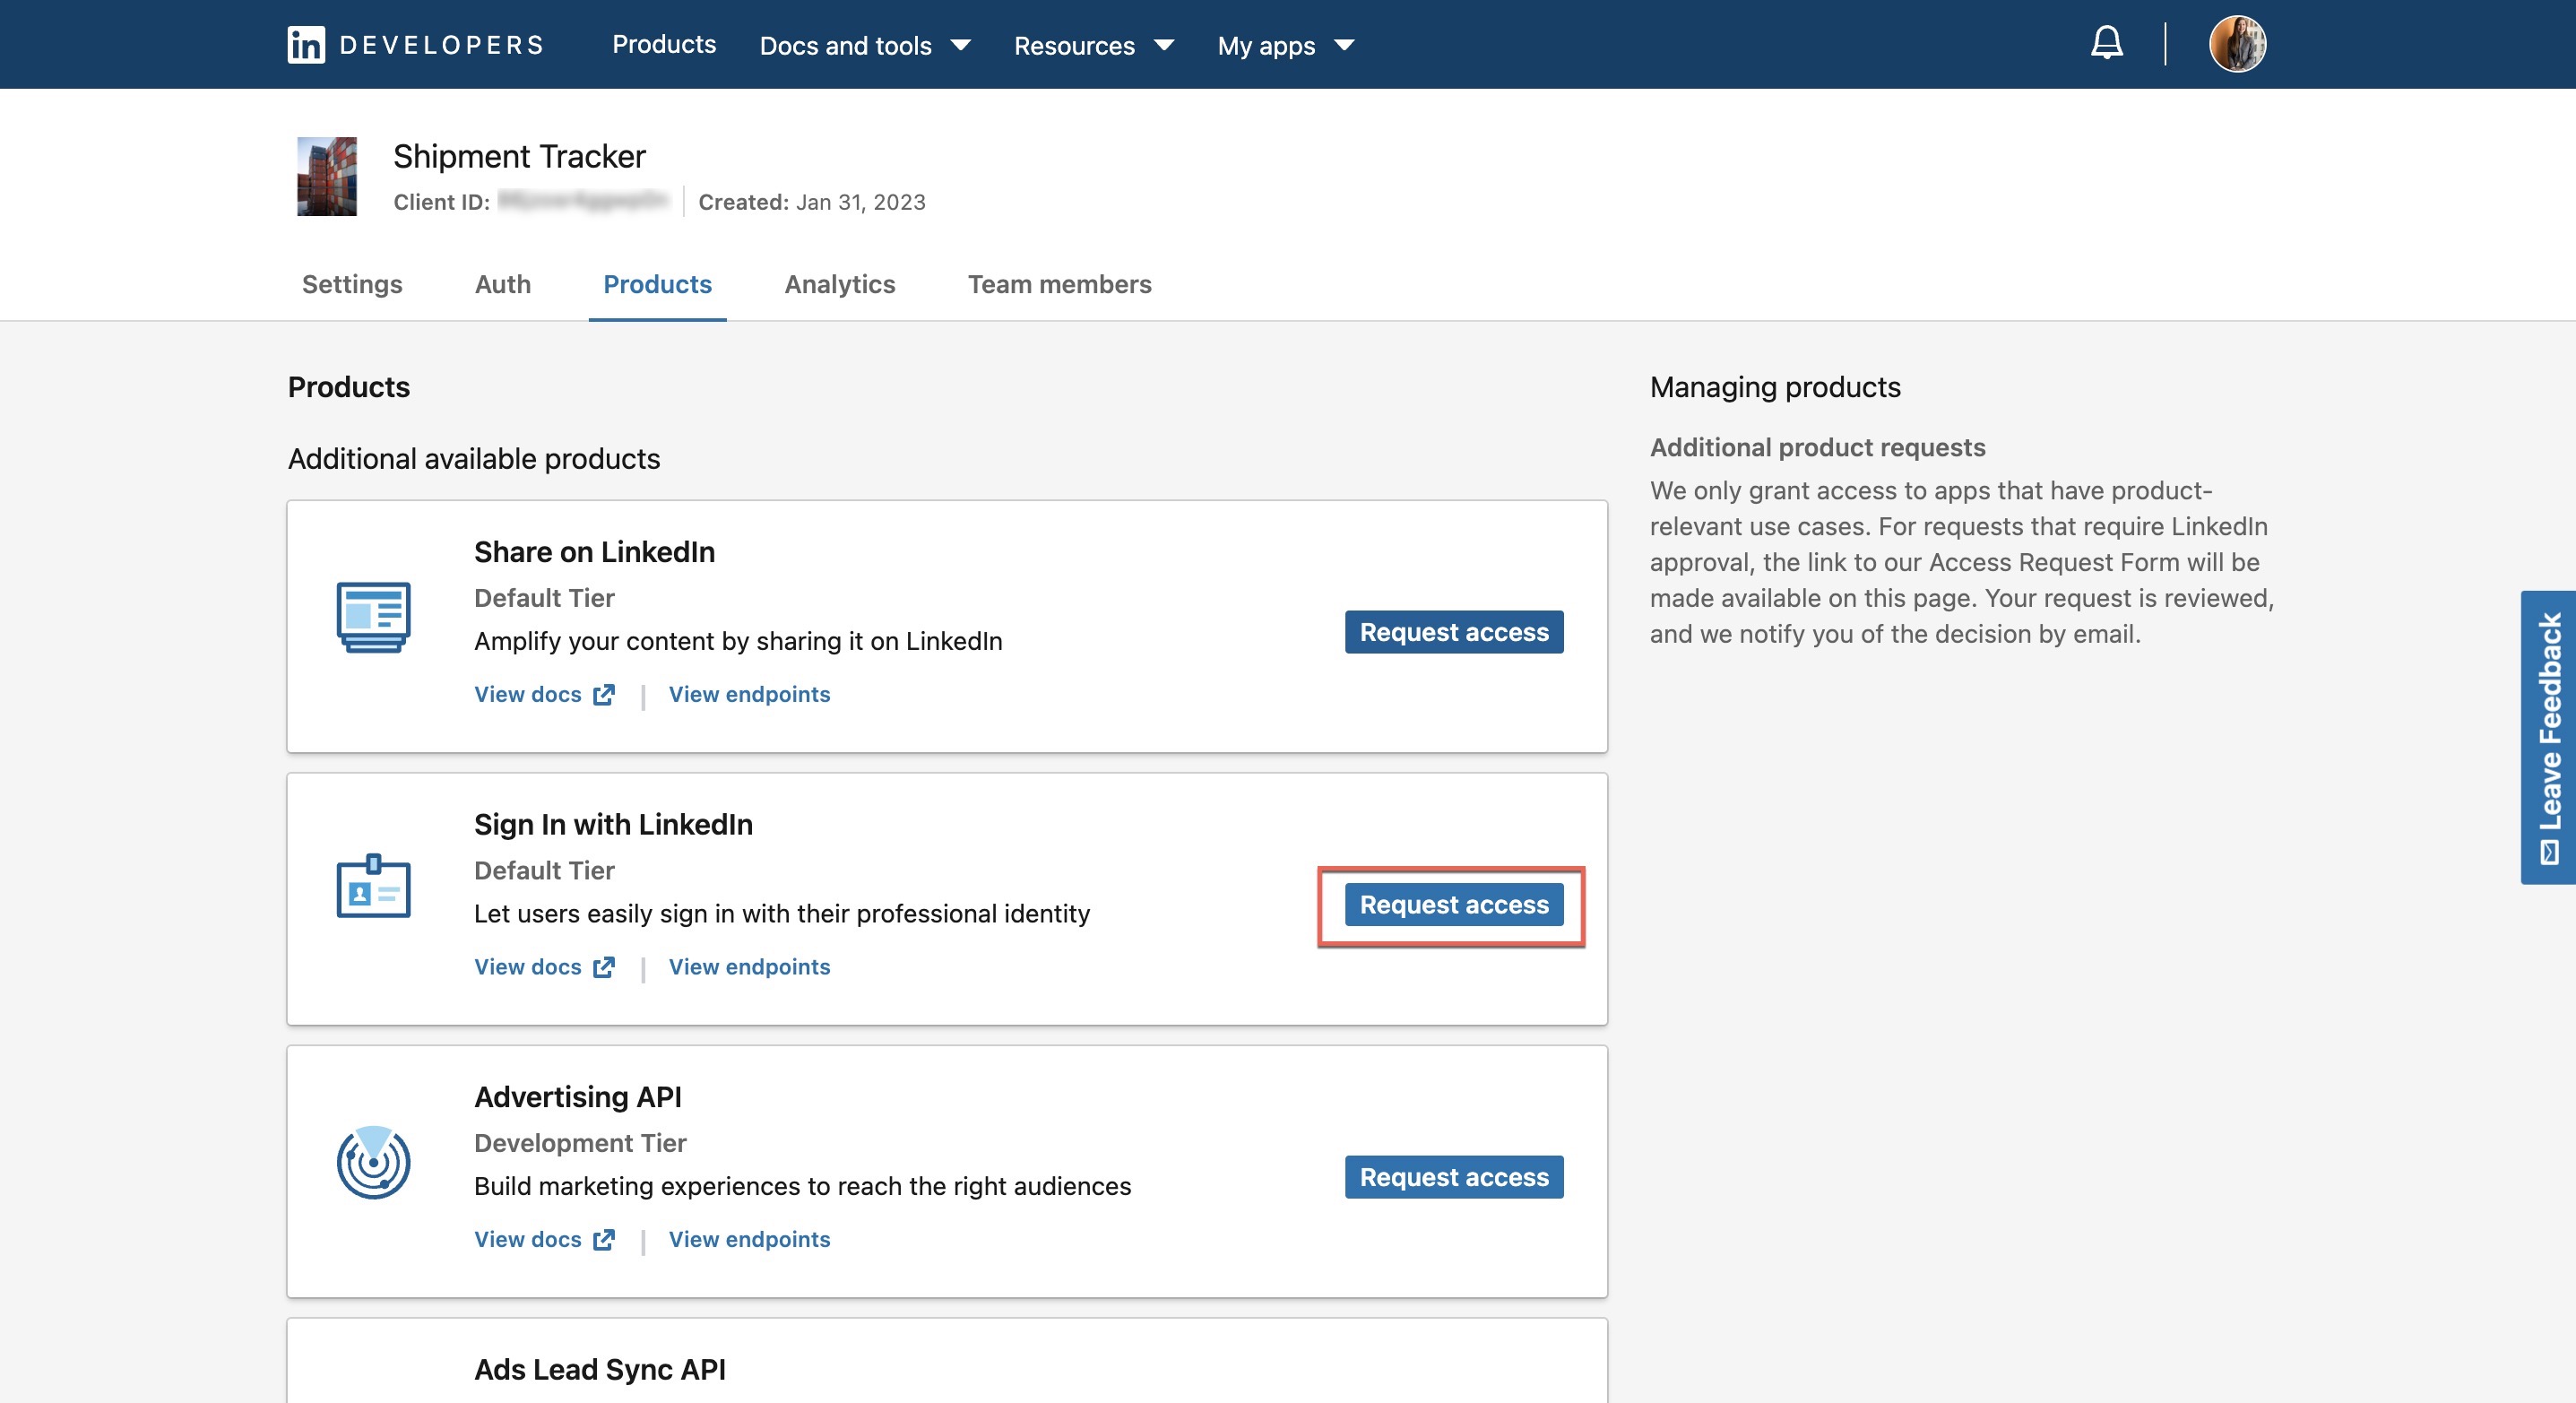This screenshot has height=1403, width=2576.
Task: Select the Advertising API radar icon
Action: tap(374, 1161)
